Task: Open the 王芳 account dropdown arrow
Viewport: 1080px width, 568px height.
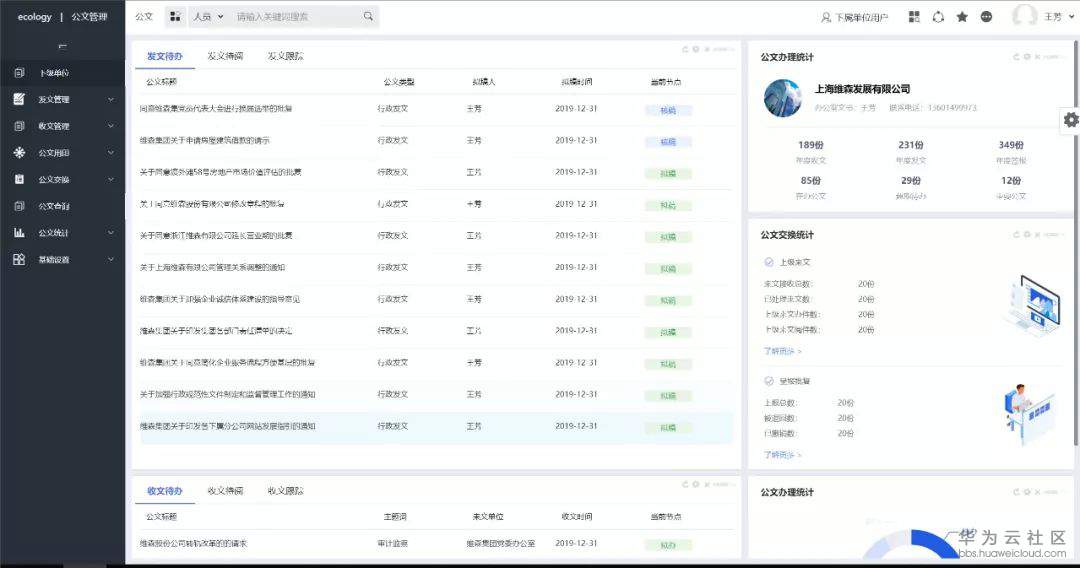Action: point(1072,17)
